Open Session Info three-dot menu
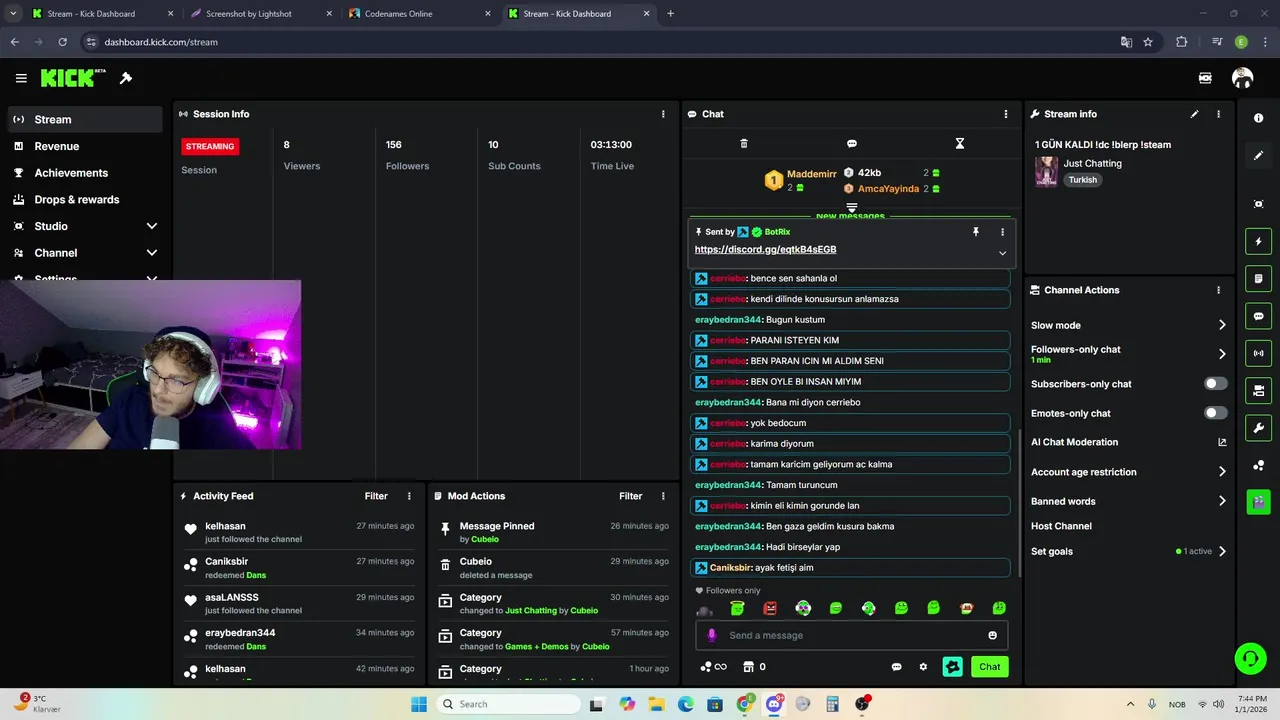 pos(663,114)
